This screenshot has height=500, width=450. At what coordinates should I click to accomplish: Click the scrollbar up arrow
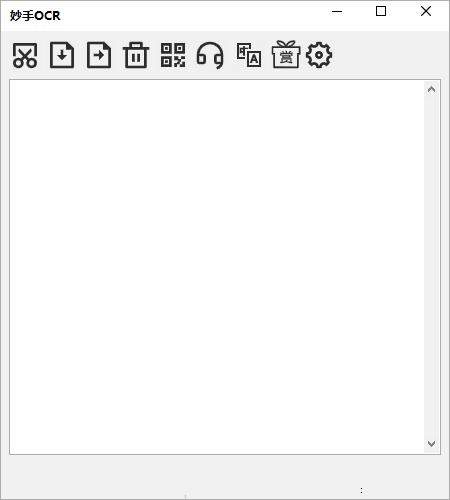pyautogui.click(x=431, y=89)
